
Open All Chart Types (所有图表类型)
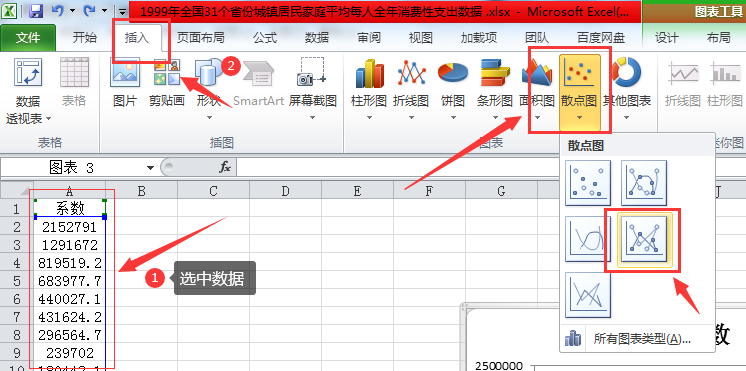[x=637, y=339]
